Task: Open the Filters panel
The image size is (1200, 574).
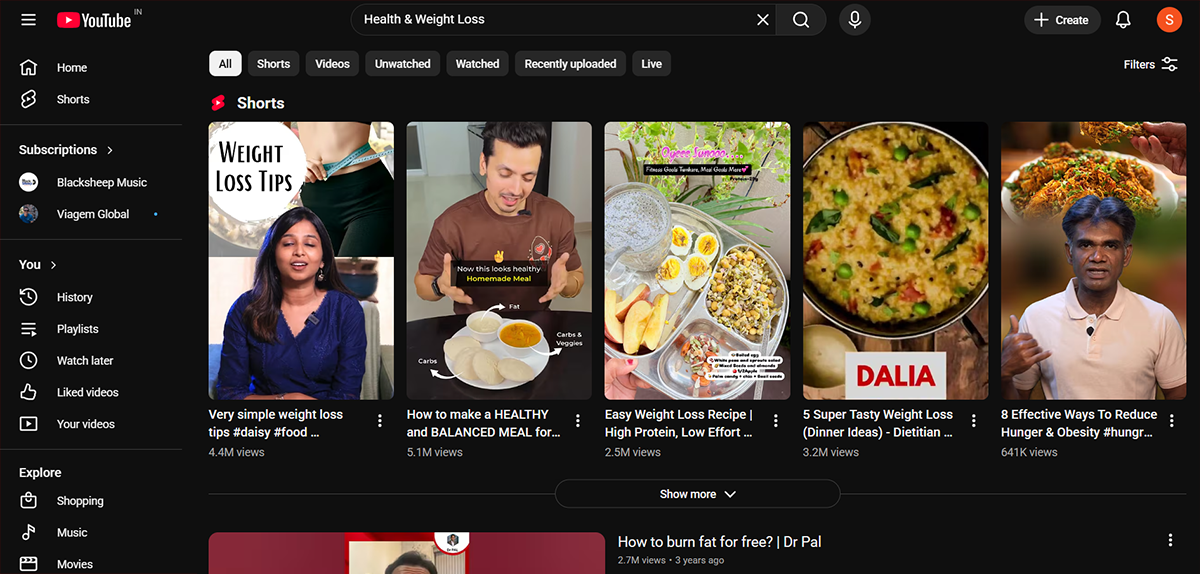Action: pos(1151,64)
